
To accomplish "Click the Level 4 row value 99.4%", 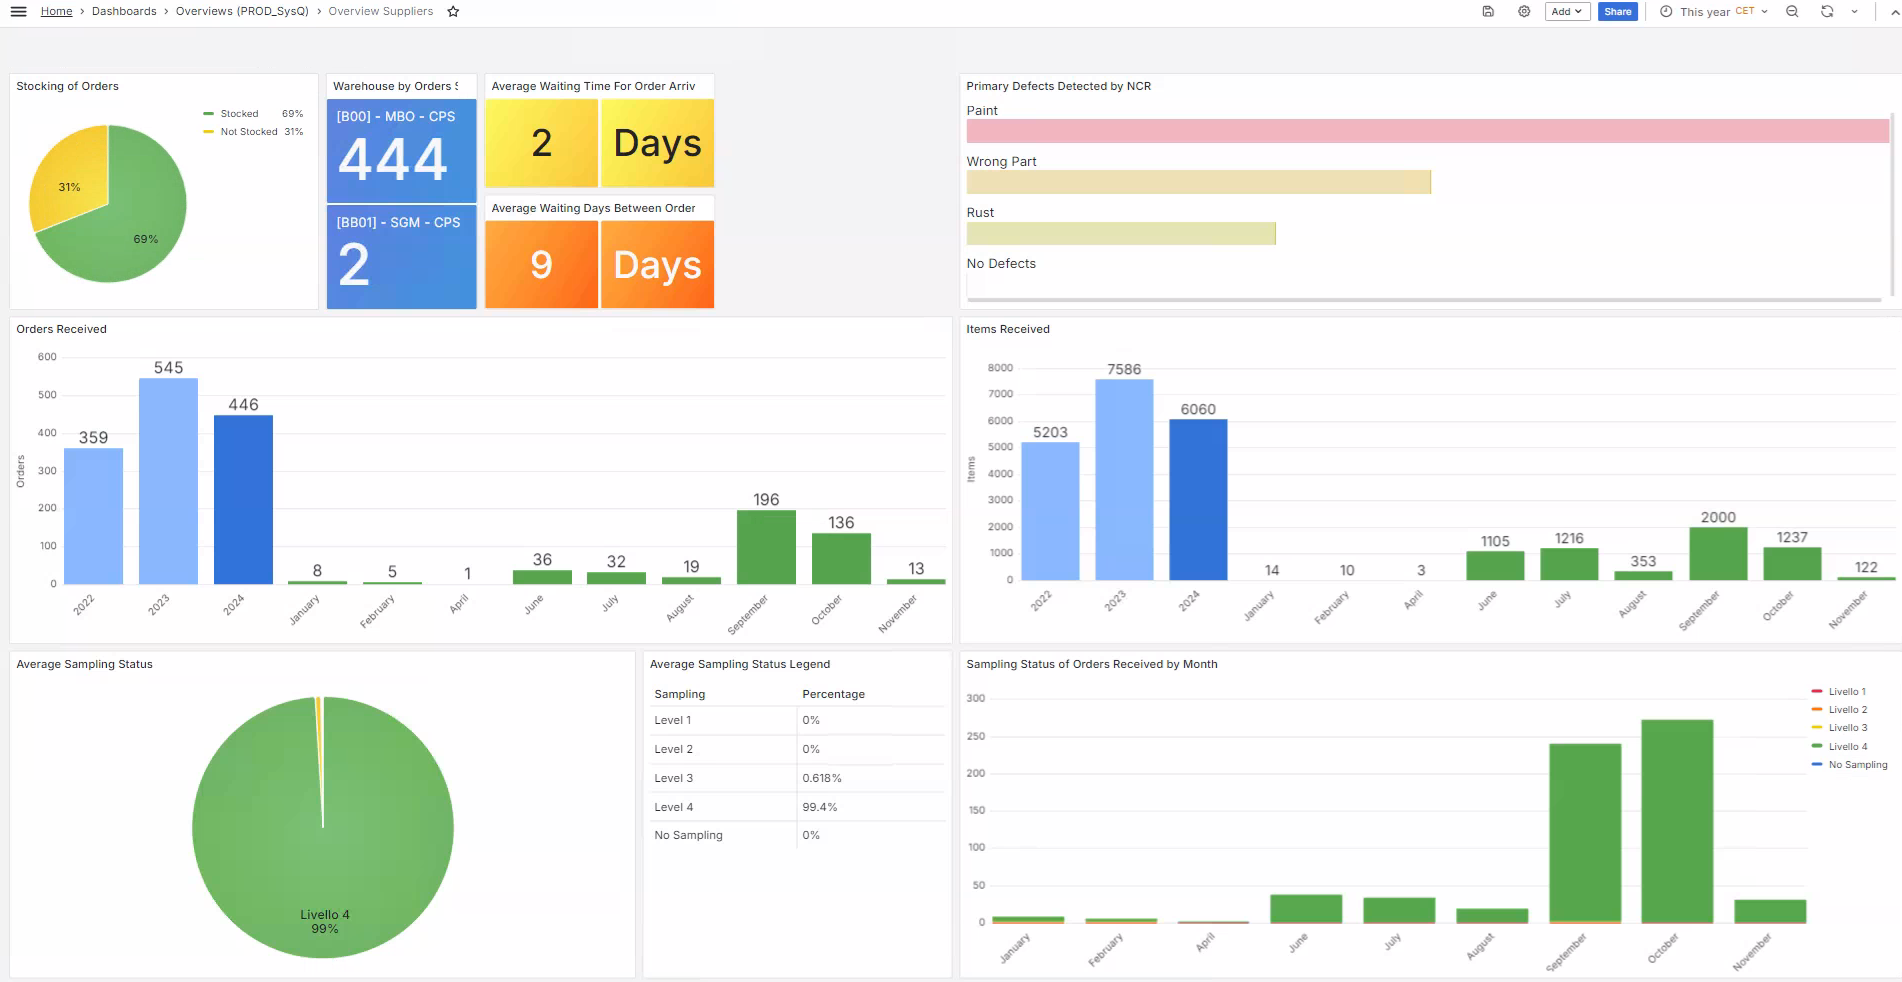I will pos(820,807).
